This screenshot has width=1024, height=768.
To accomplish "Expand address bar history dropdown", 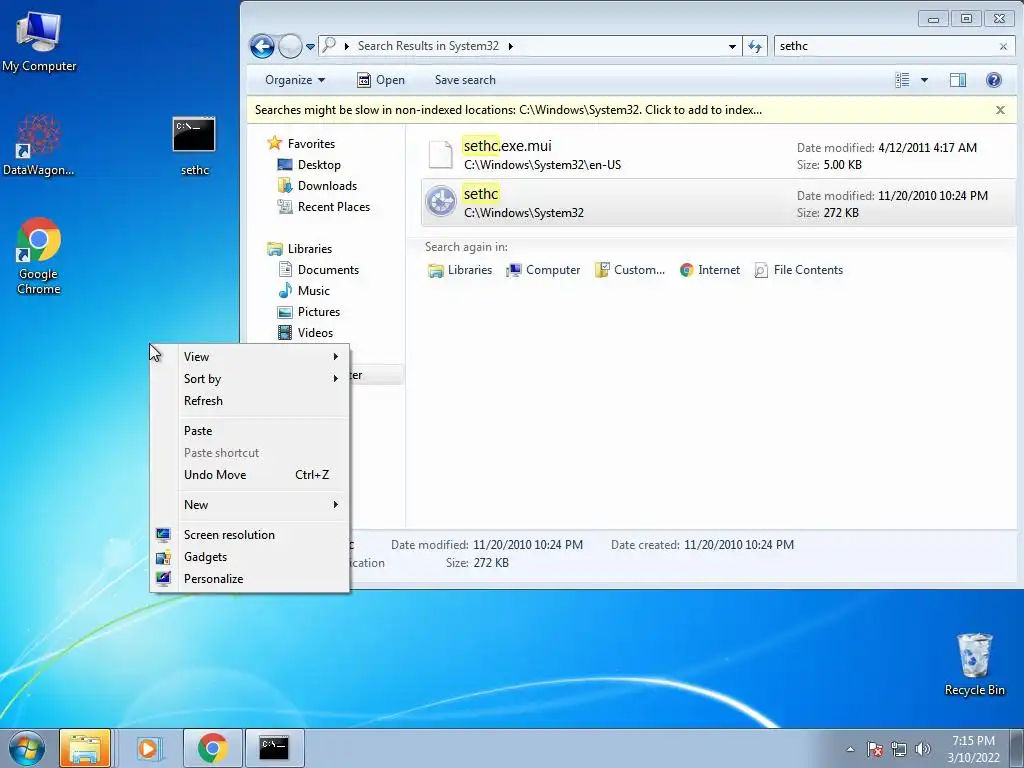I will pyautogui.click(x=732, y=46).
